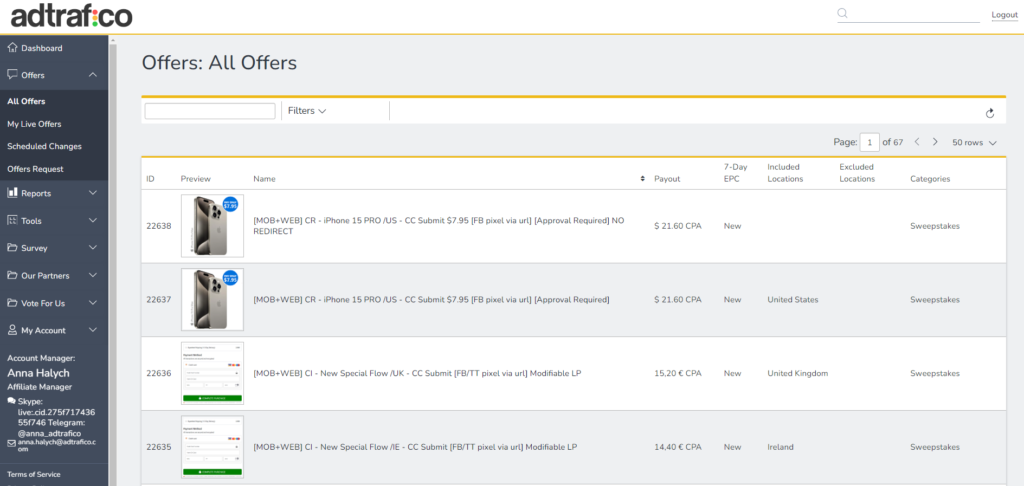Viewport: 1024px width, 486px height.
Task: Click the page number input box
Action: click(870, 142)
